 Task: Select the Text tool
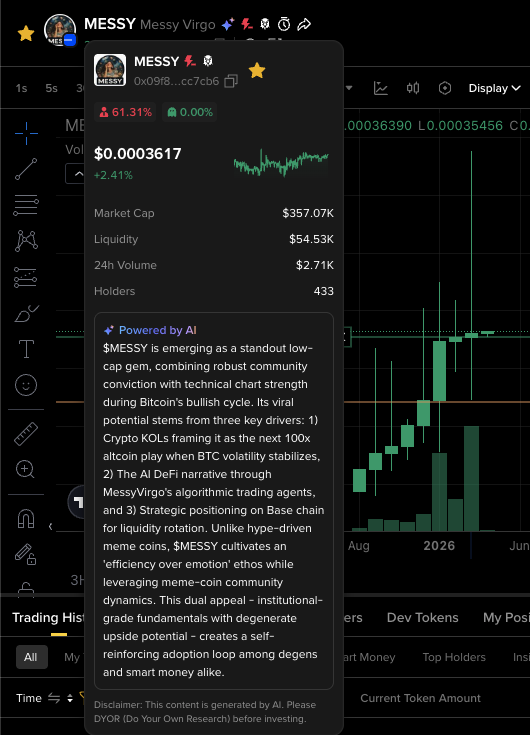(26, 349)
